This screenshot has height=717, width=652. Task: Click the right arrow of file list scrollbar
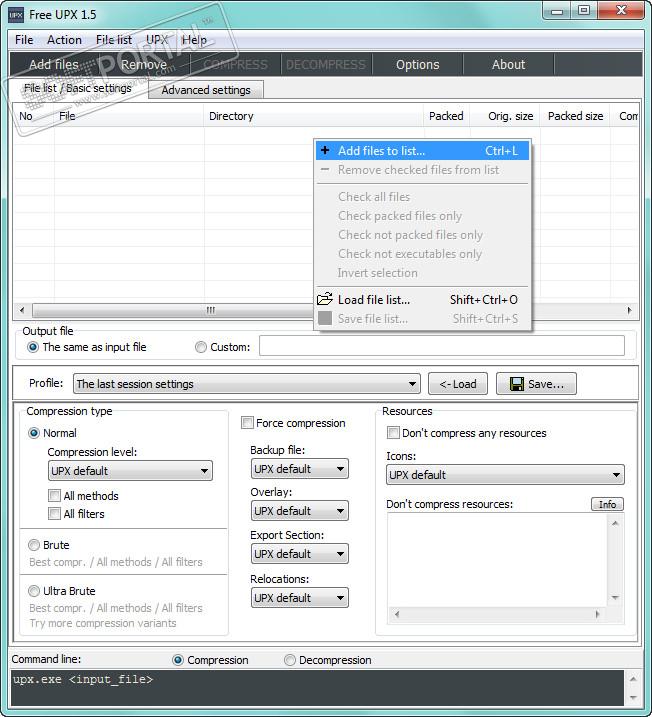630,310
